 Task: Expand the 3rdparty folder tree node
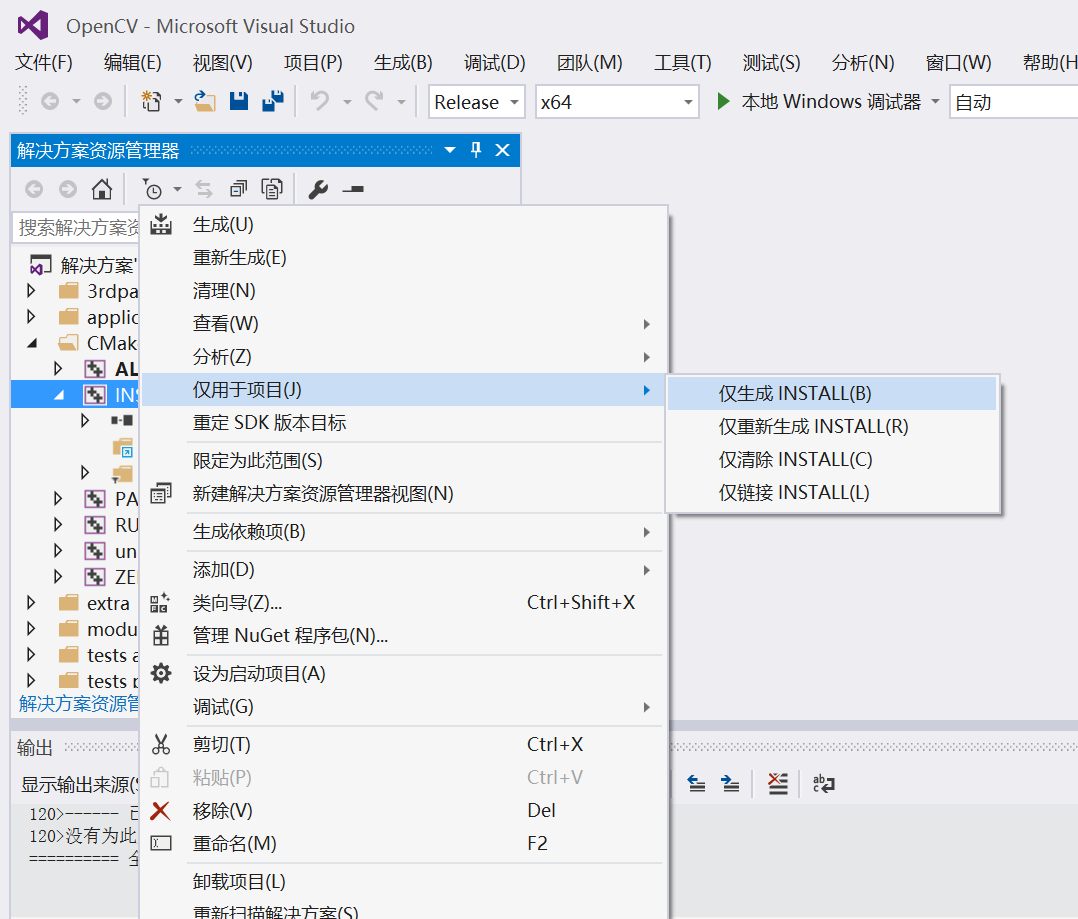(x=31, y=291)
